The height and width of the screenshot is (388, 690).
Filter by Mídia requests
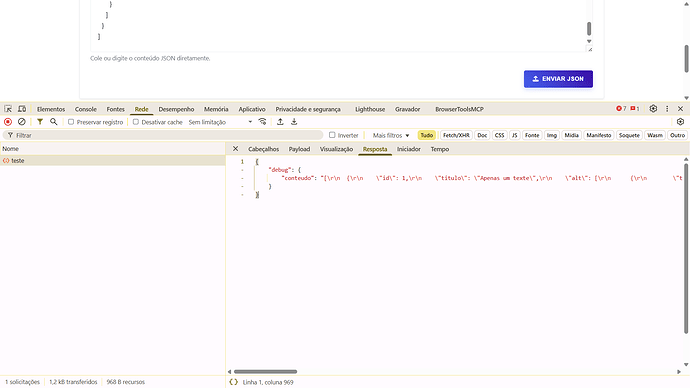[571, 135]
